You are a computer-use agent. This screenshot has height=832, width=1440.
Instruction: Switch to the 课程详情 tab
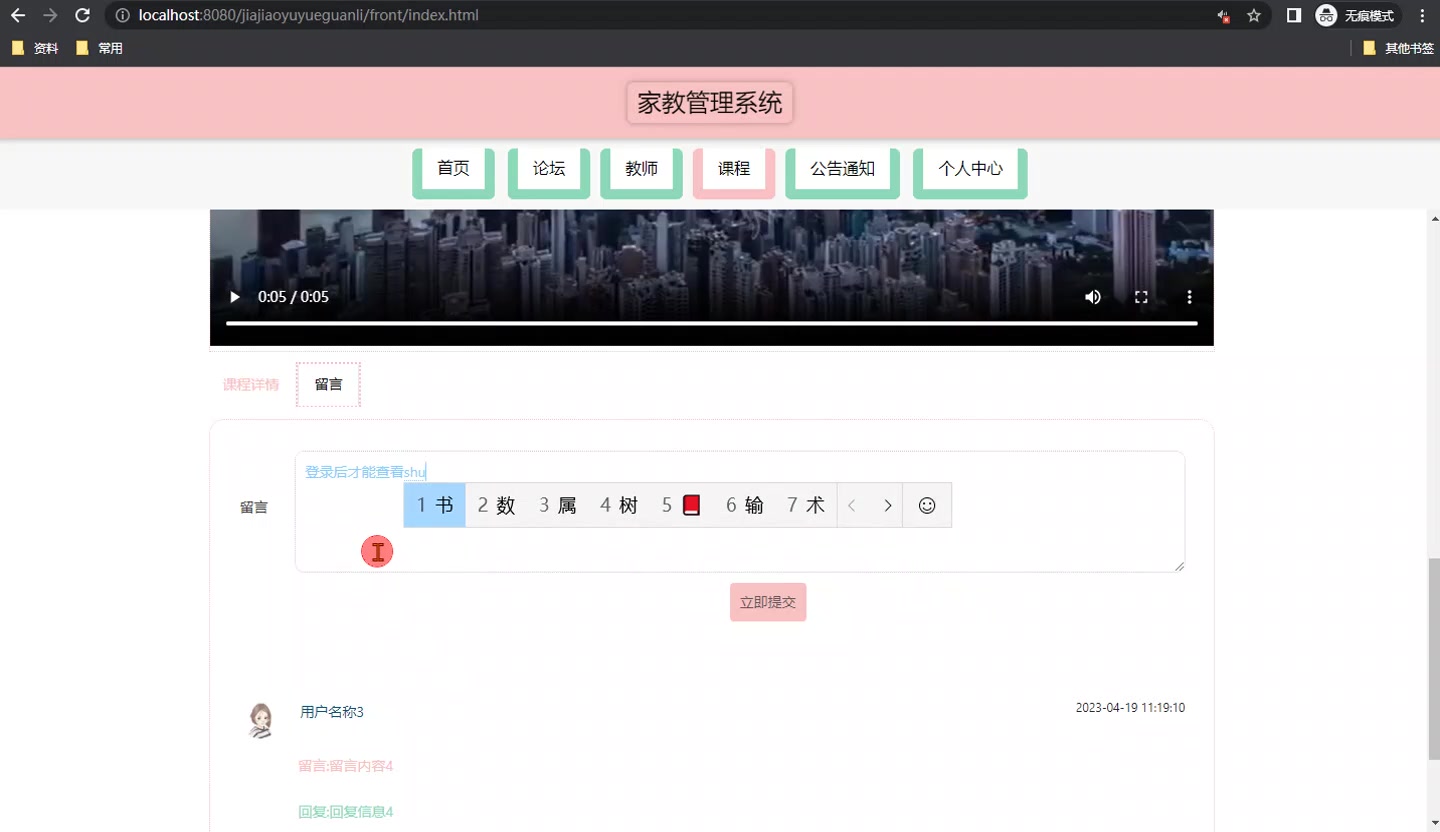251,385
